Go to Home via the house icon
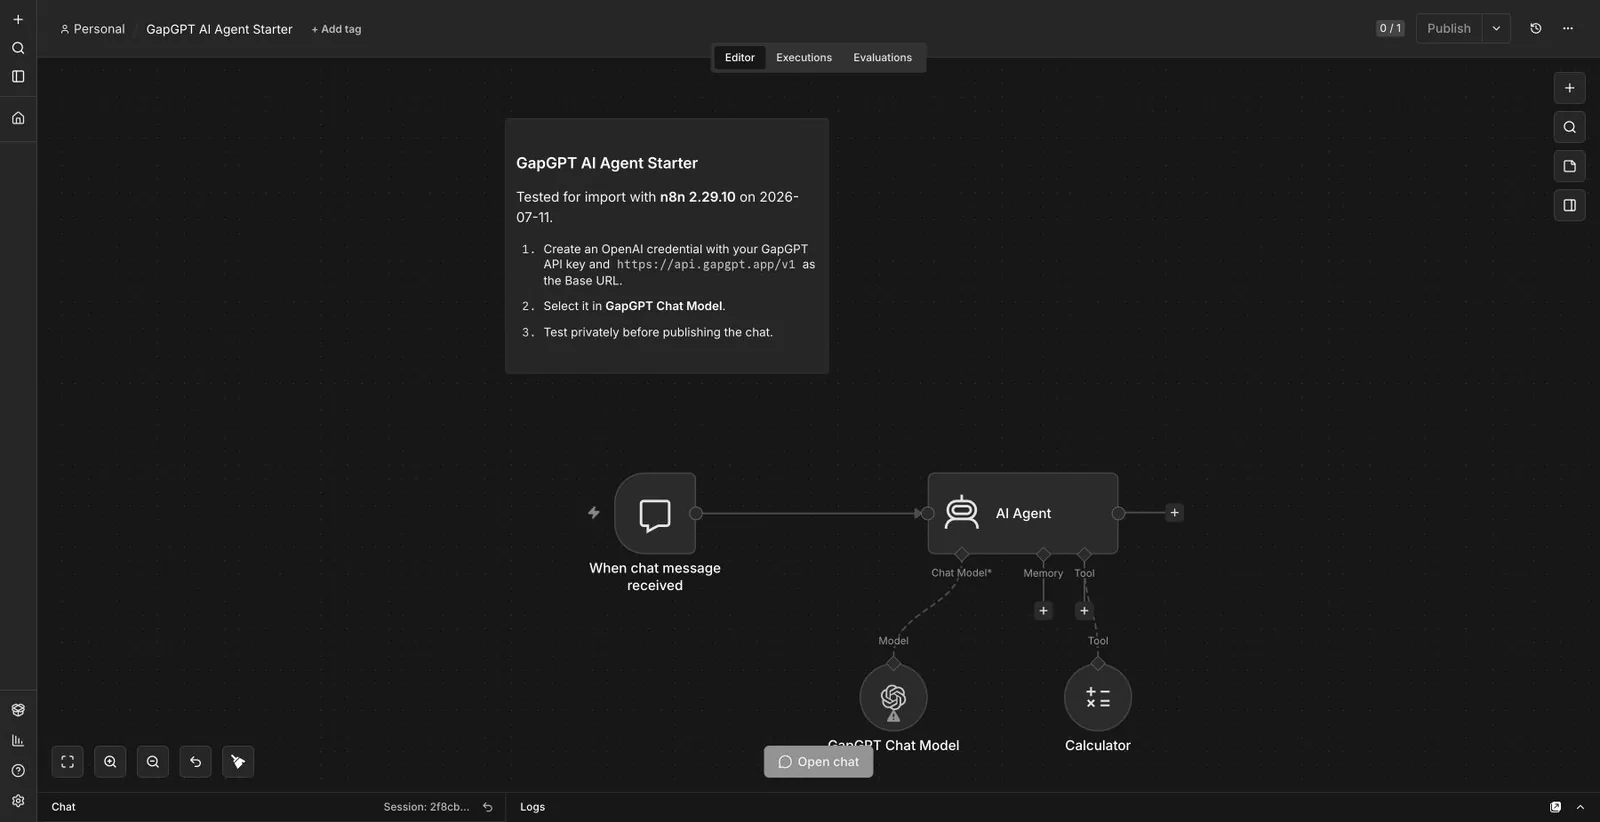This screenshot has width=1600, height=822. pos(18,118)
